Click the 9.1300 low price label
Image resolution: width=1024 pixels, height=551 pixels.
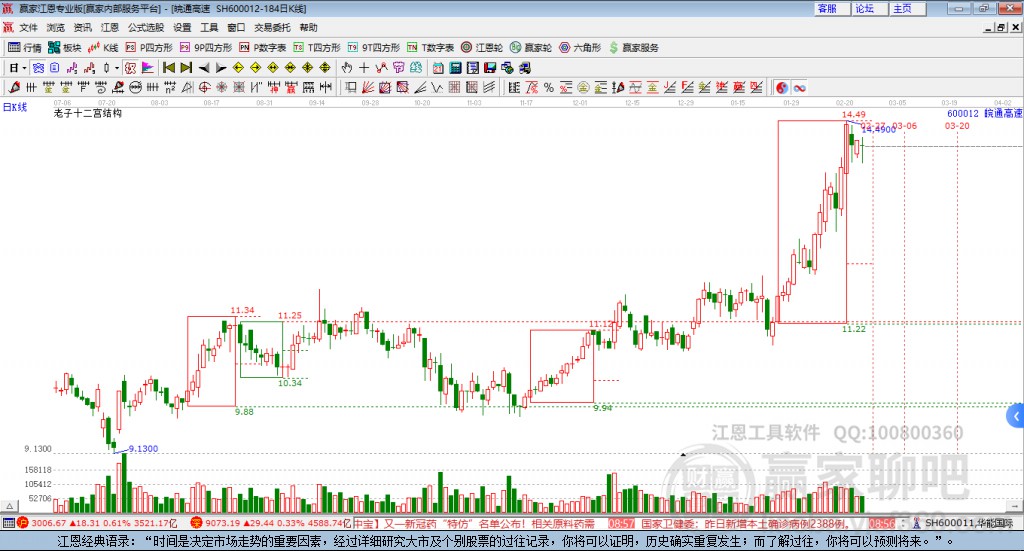pos(143,449)
